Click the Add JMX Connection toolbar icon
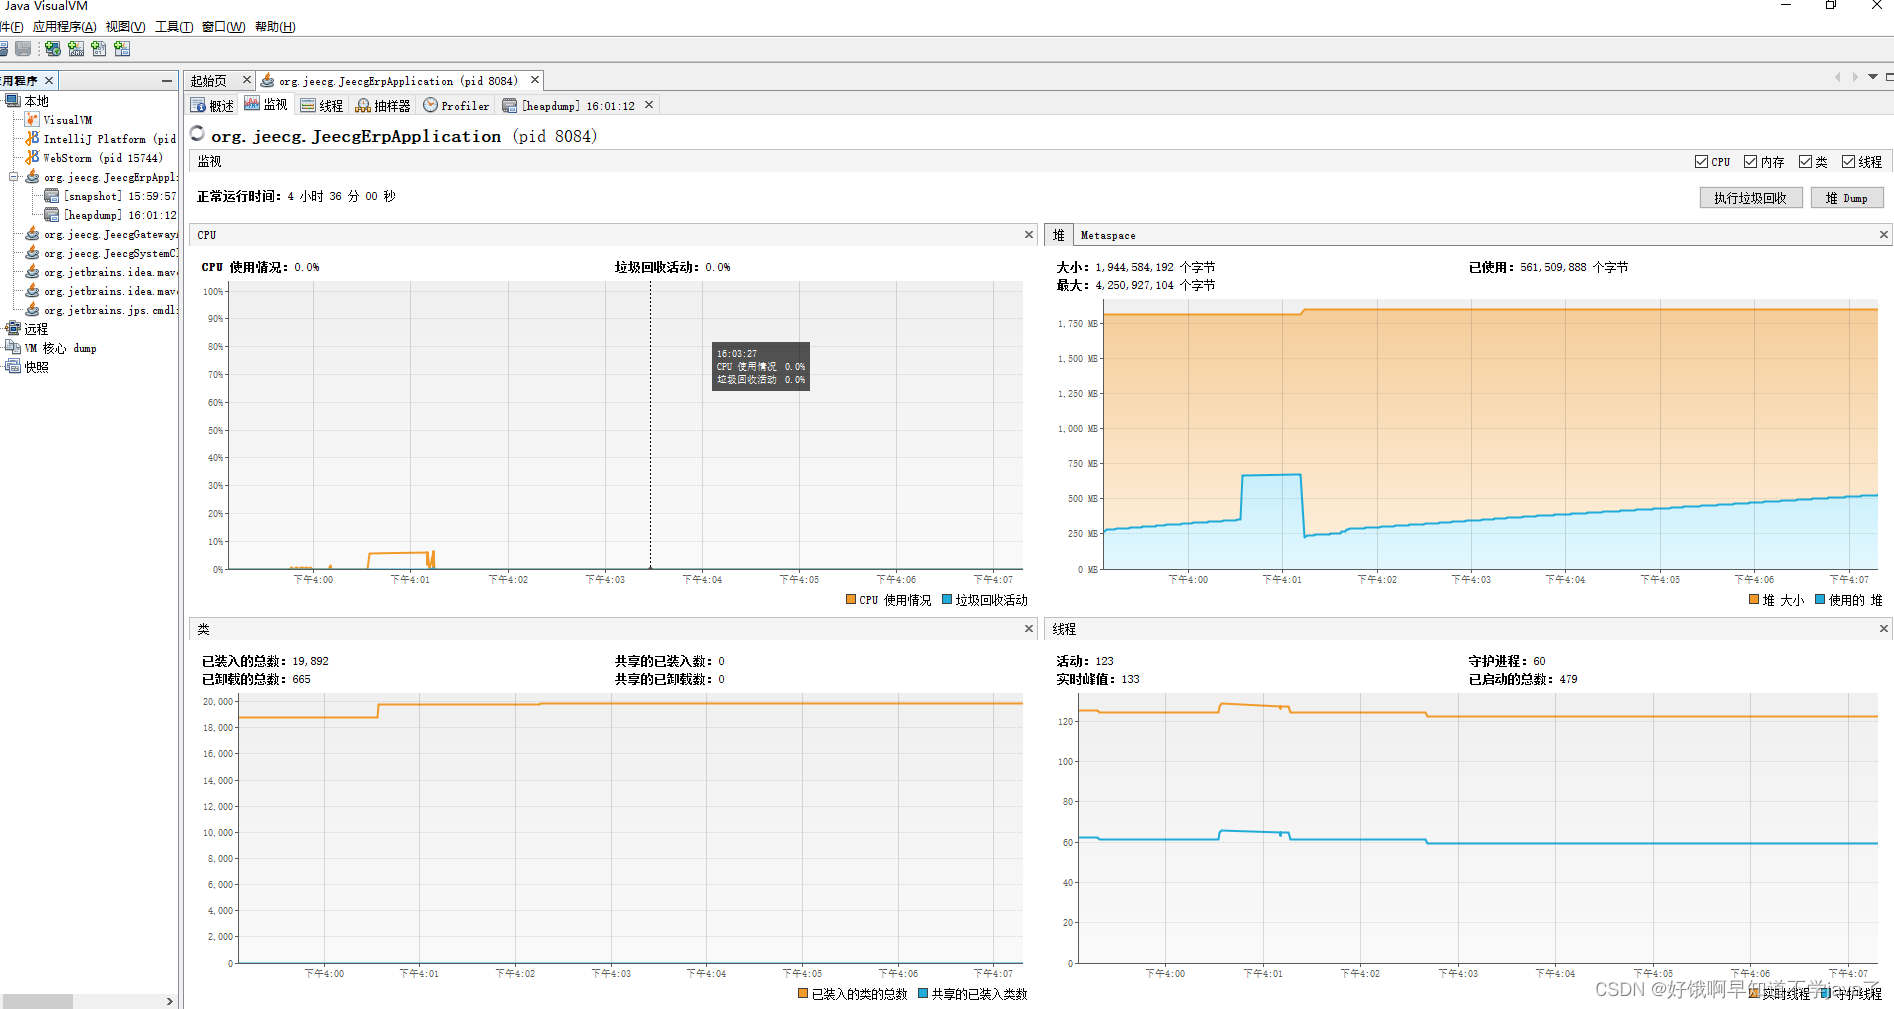This screenshot has height=1009, width=1894. point(76,48)
